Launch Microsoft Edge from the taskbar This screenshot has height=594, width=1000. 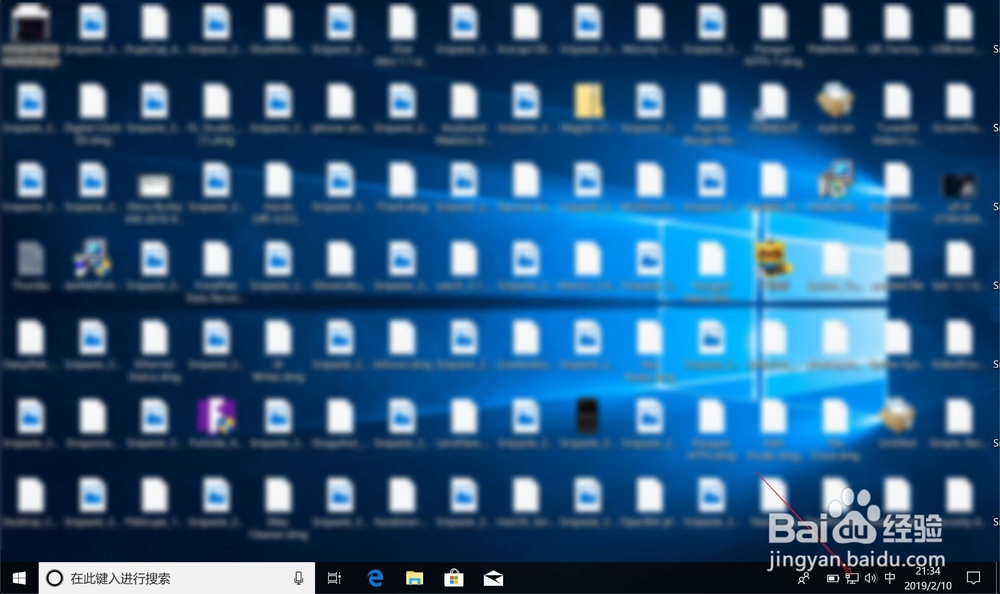(x=375, y=578)
